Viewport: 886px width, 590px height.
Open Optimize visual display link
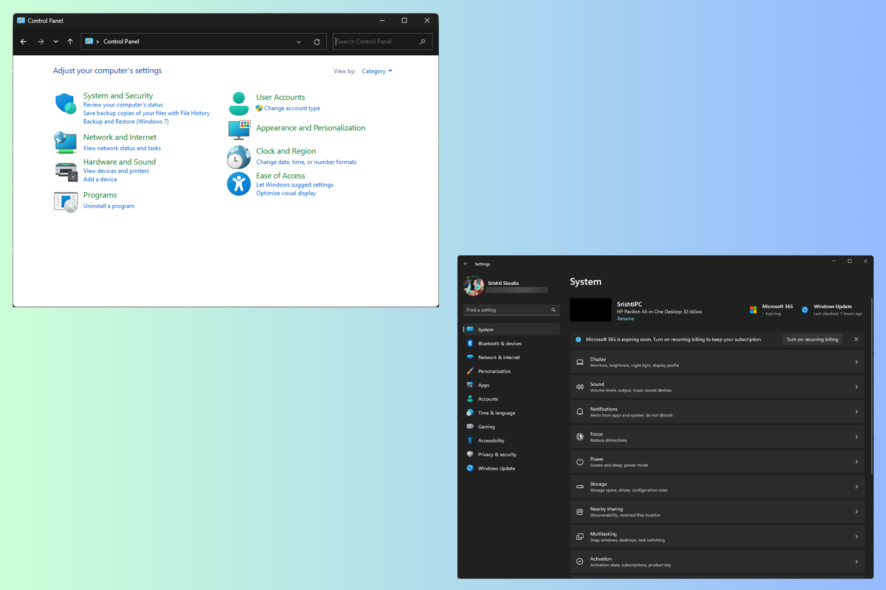click(286, 193)
